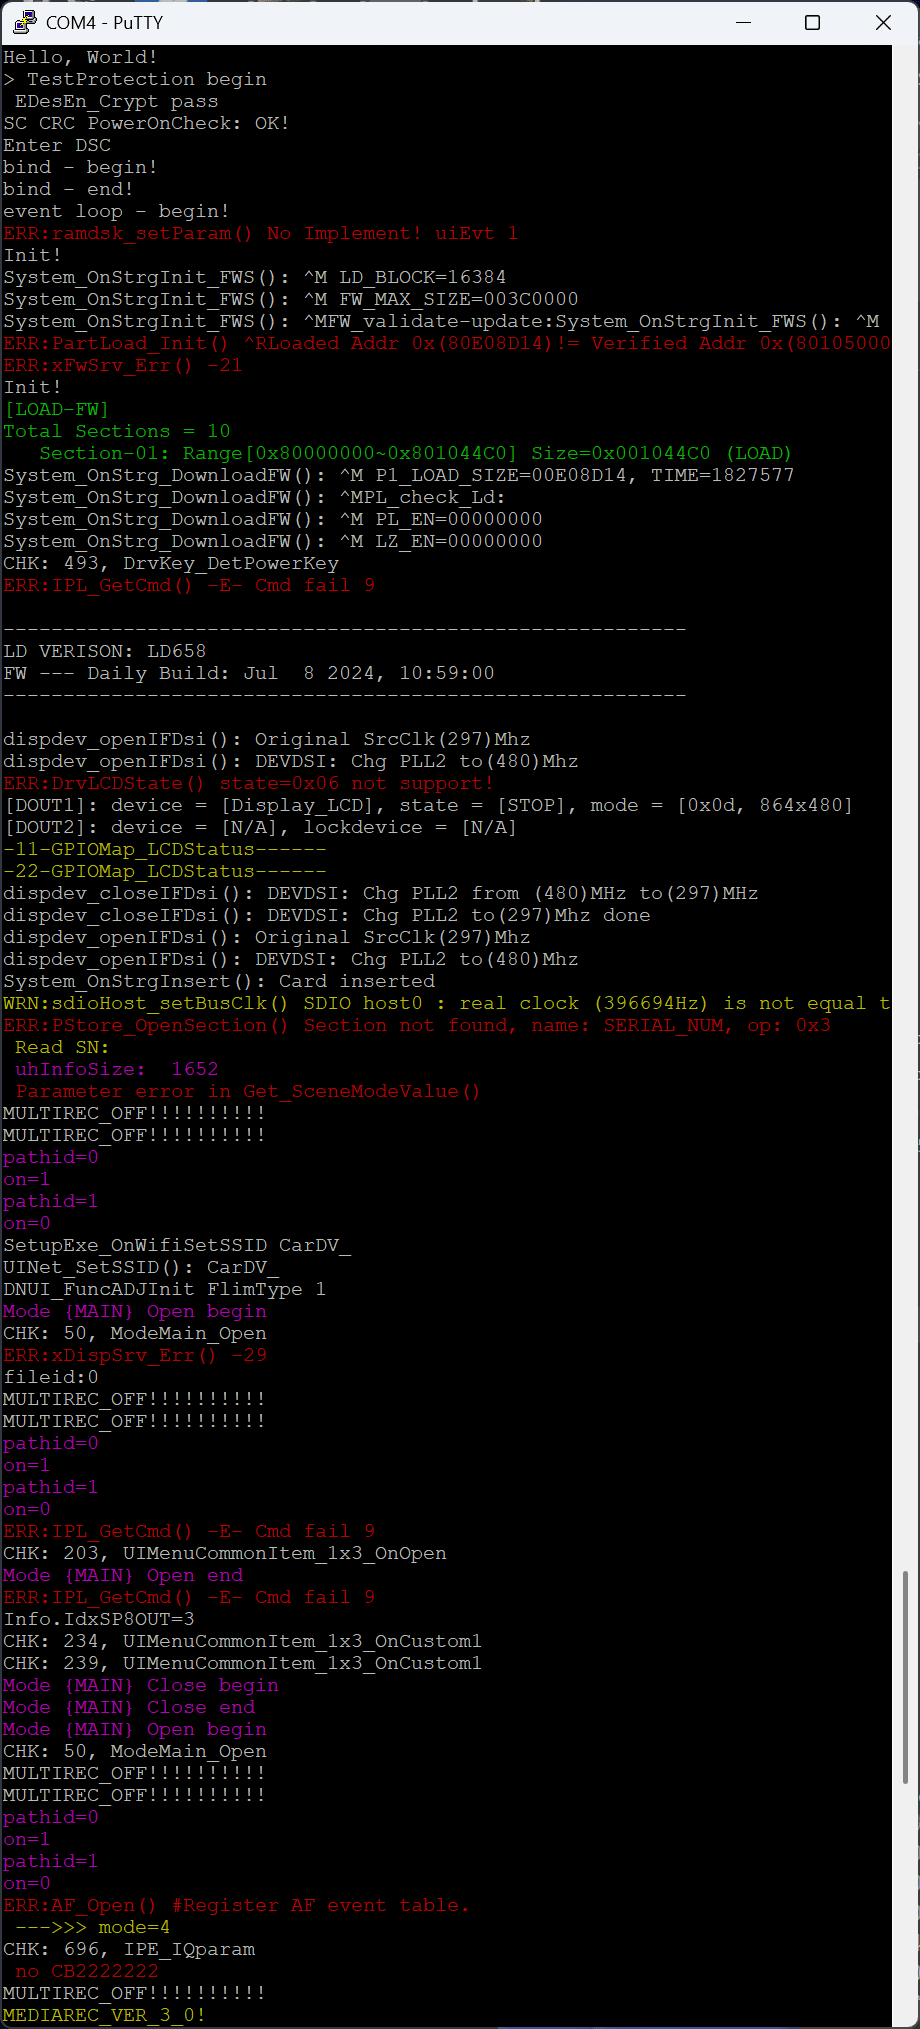Click the 'Card inserted' log line
This screenshot has height=2029, width=920.
pos(218,981)
